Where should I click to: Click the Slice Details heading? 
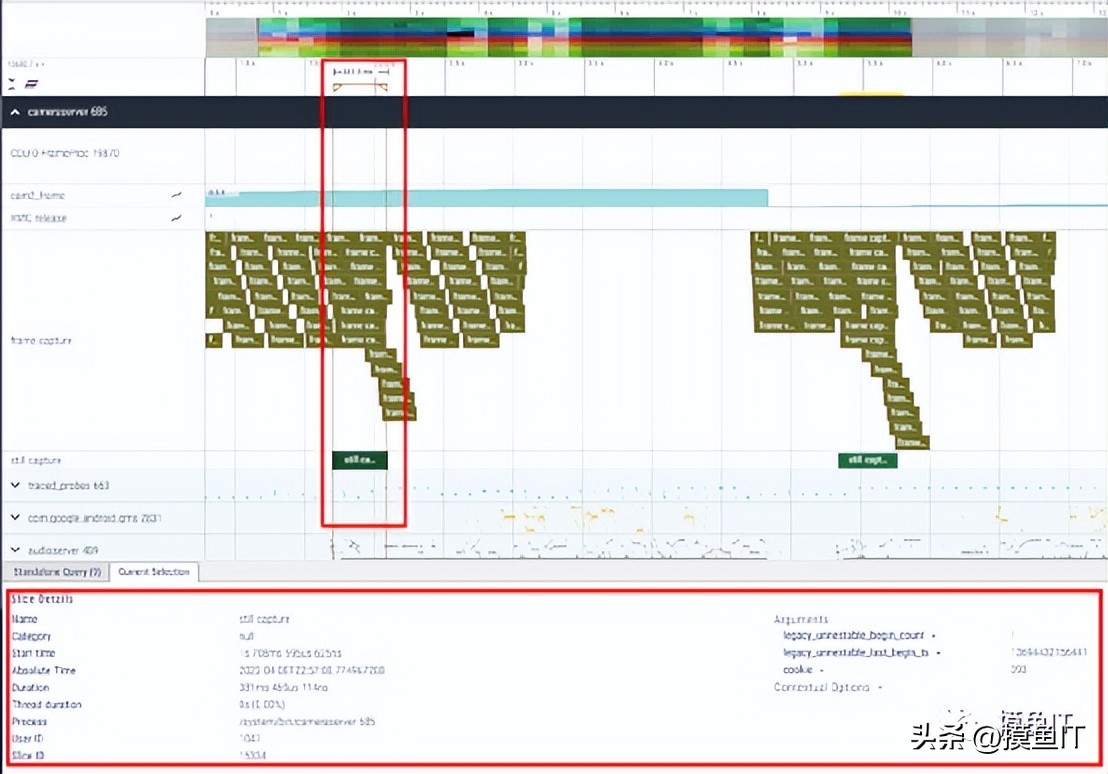42,599
